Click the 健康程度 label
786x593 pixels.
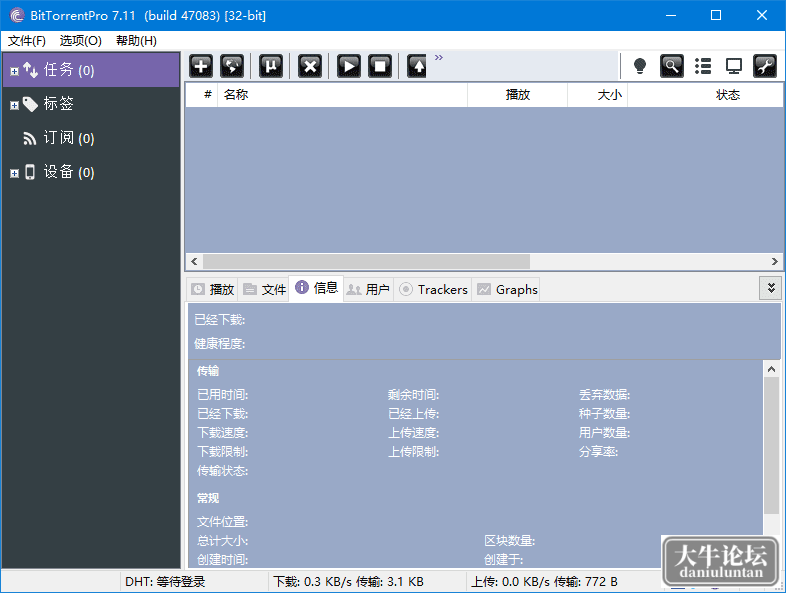point(220,343)
